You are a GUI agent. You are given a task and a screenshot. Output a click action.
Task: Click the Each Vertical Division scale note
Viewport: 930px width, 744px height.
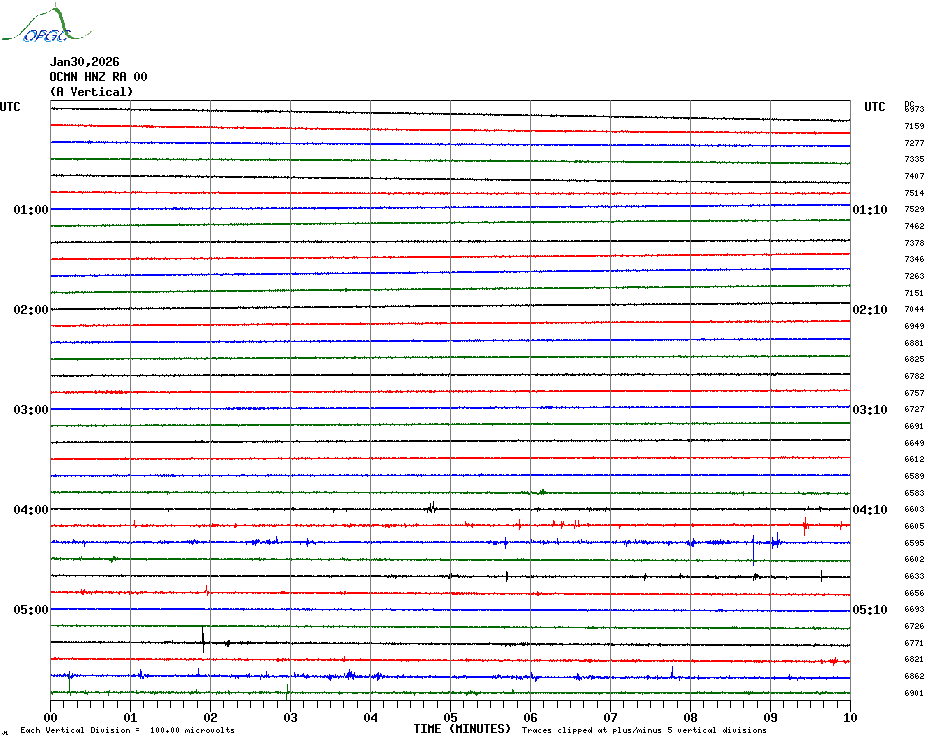point(127,731)
